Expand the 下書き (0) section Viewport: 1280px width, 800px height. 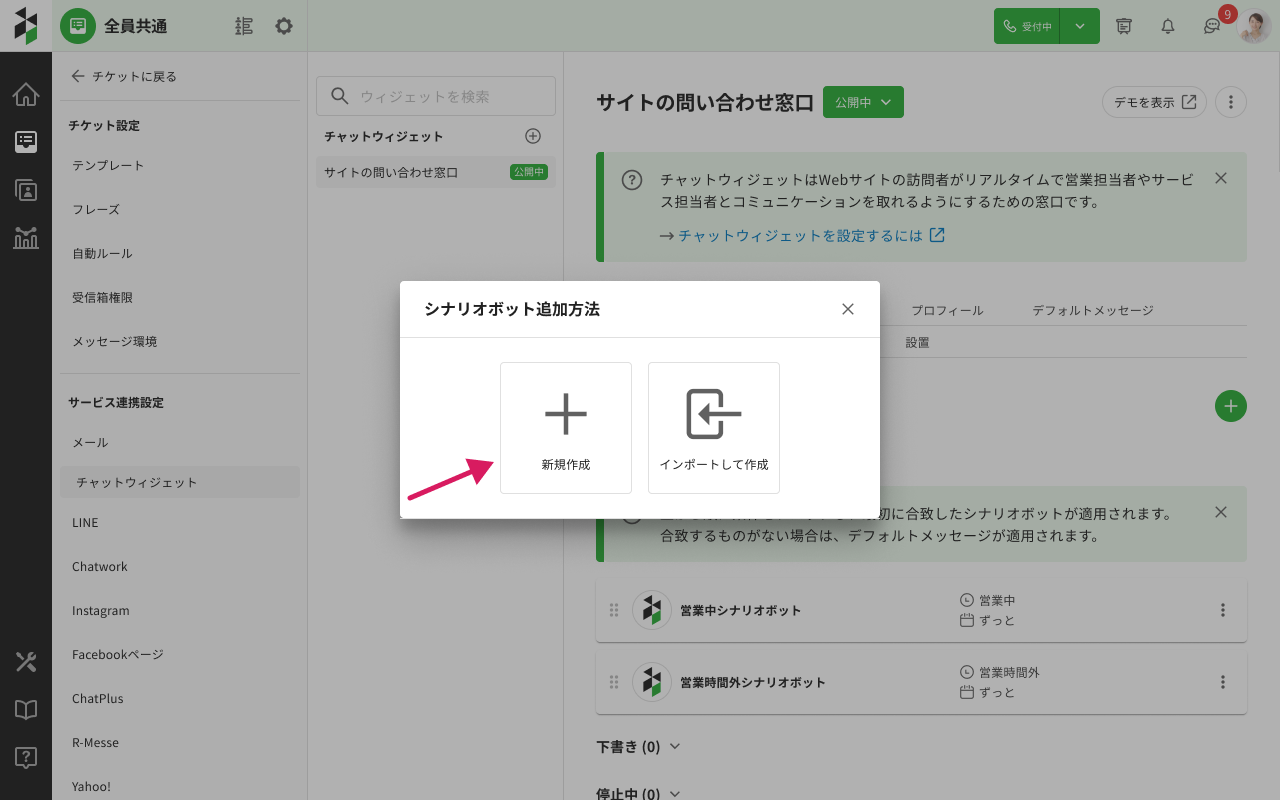pos(638,746)
